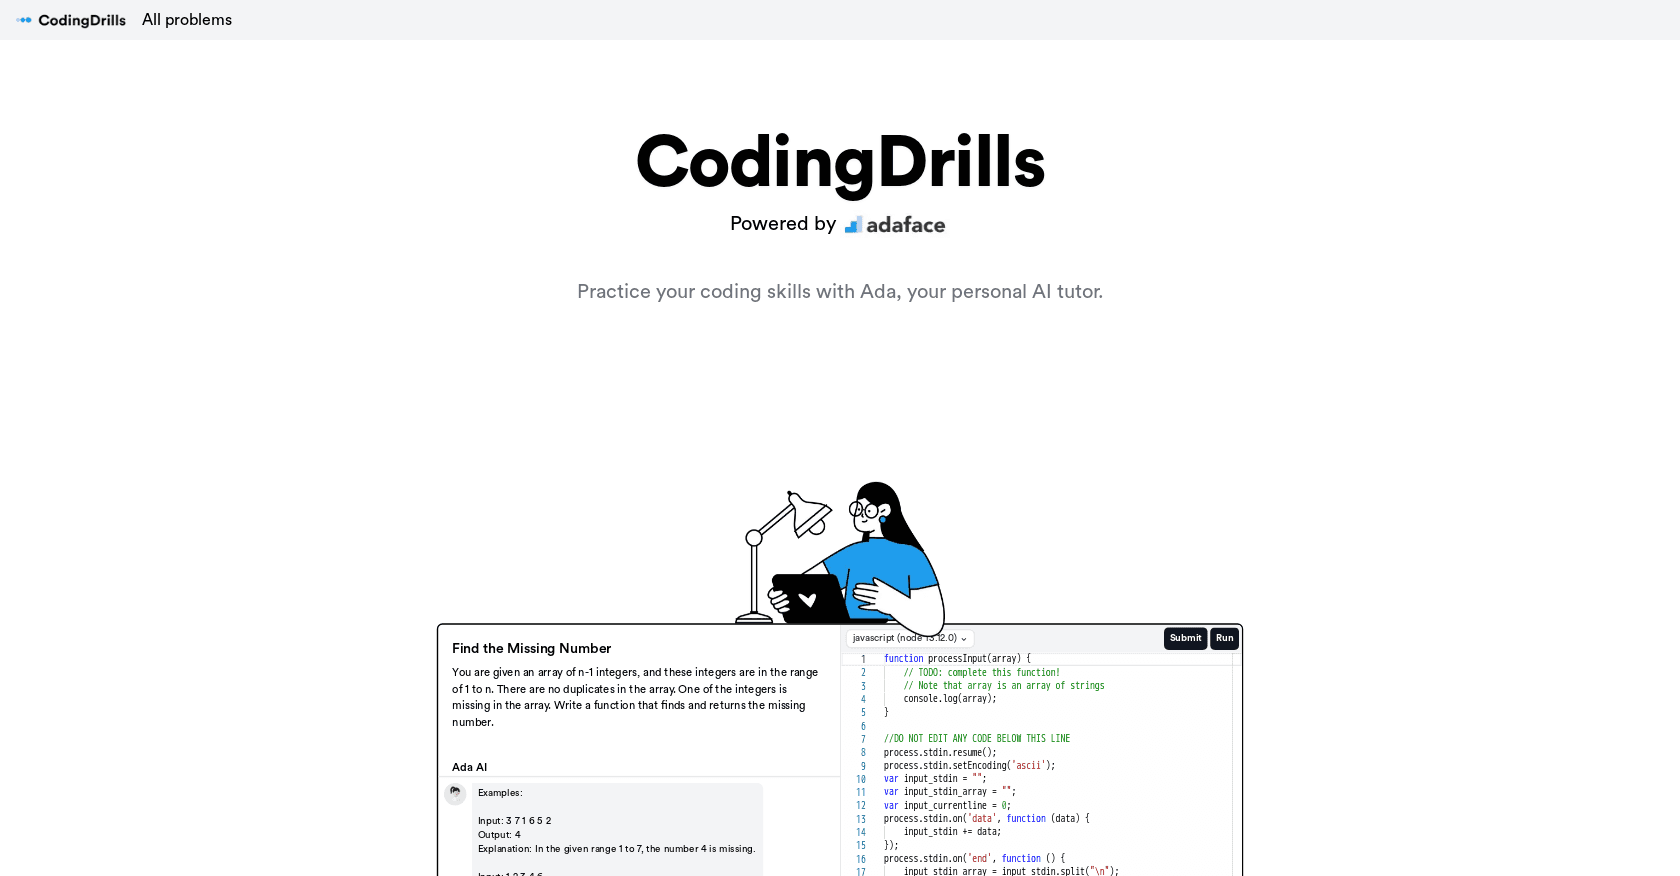The height and width of the screenshot is (876, 1680).
Task: Click the 'process.stdin.resume();' code line
Action: (x=940, y=752)
